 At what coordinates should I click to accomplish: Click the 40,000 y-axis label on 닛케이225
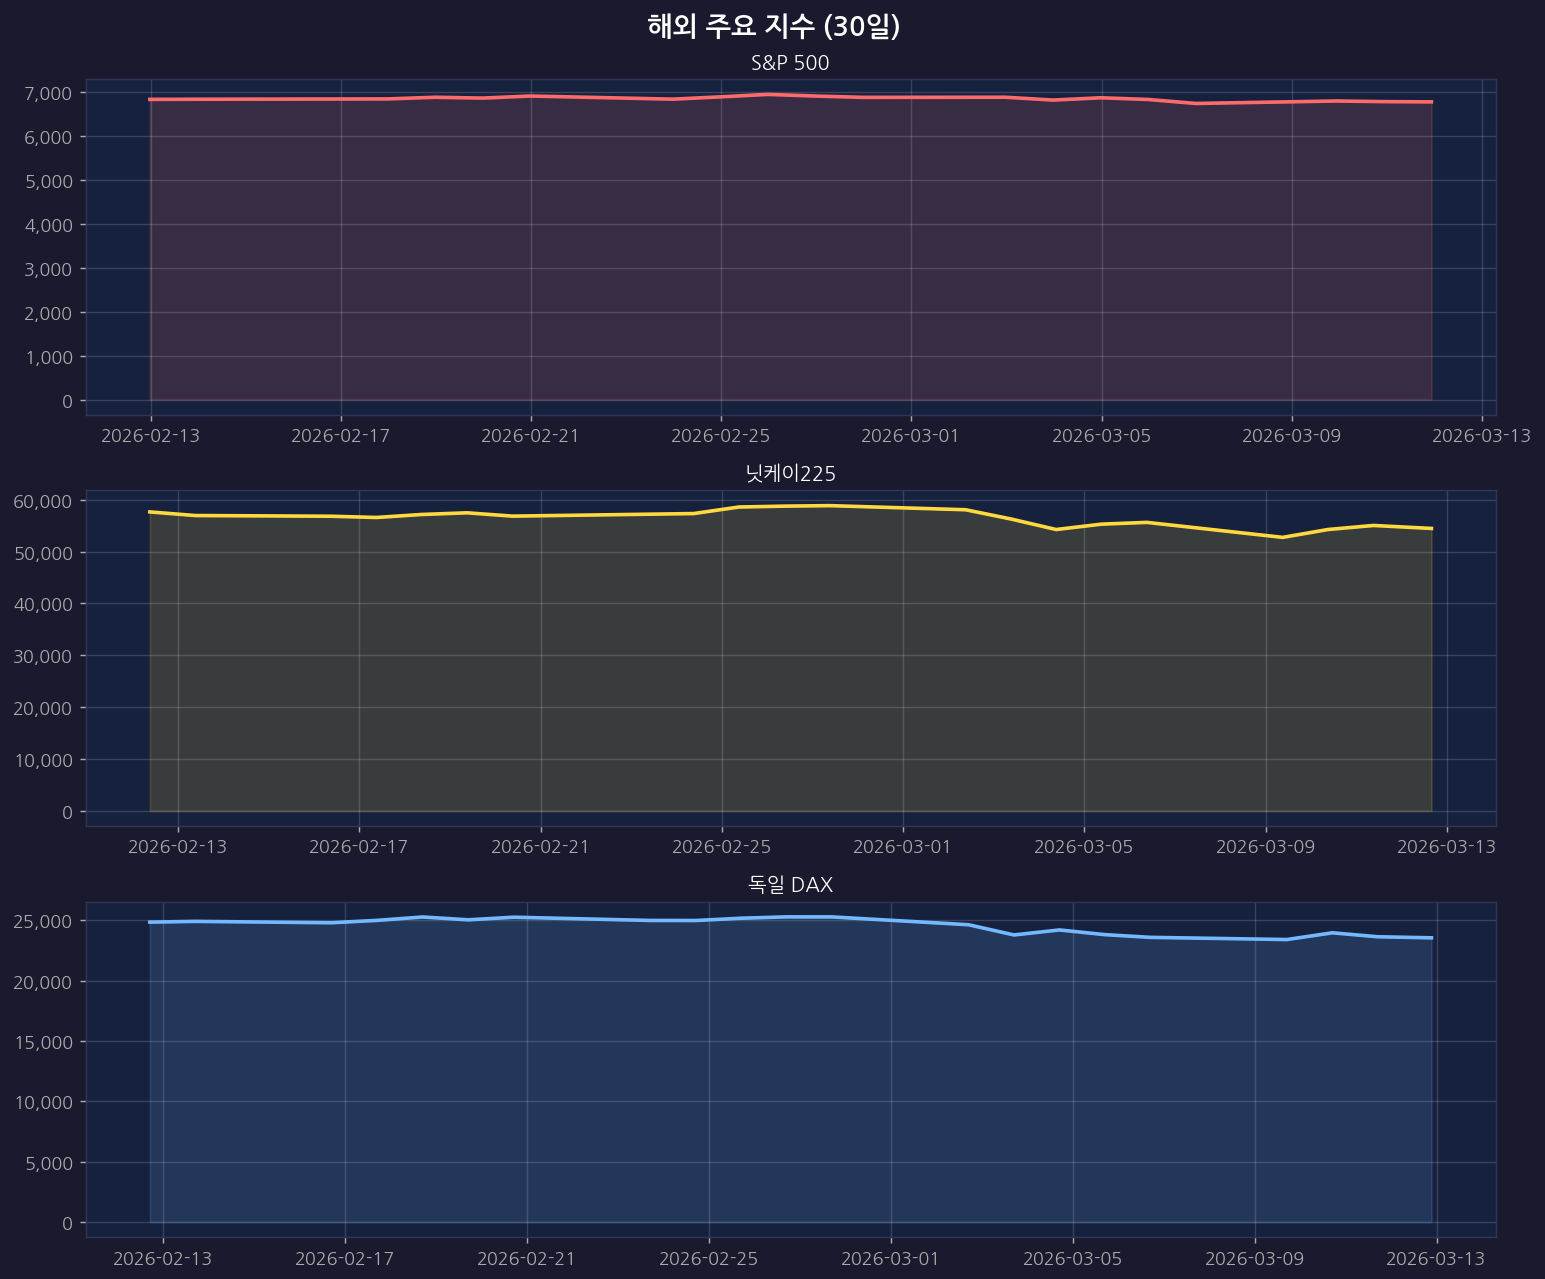point(44,604)
